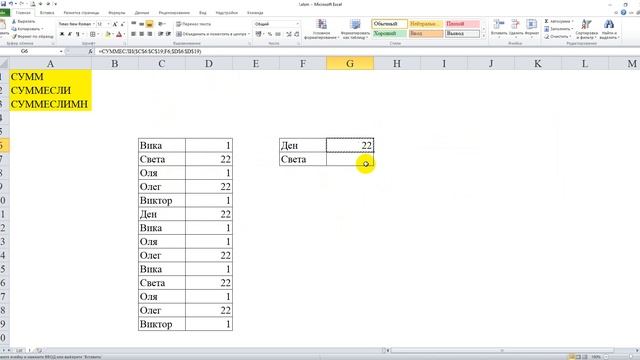Decrease decimal places
Image resolution: width=640 pixels, height=360 pixels.
(x=297, y=34)
